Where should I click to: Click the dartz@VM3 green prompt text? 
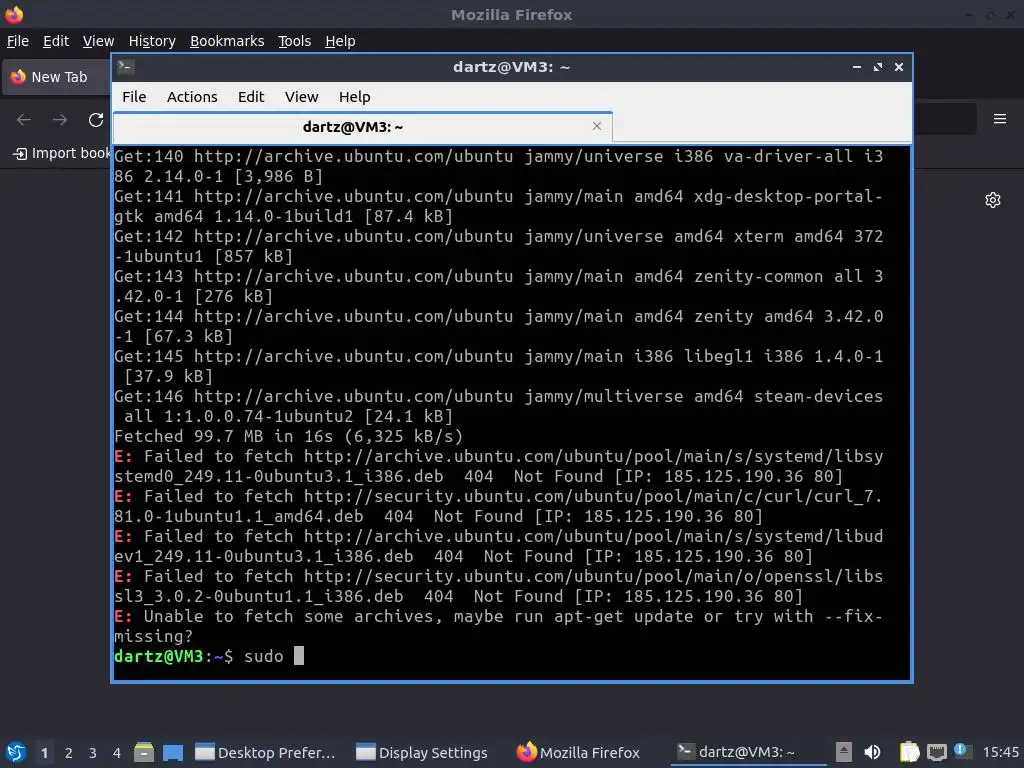point(159,656)
